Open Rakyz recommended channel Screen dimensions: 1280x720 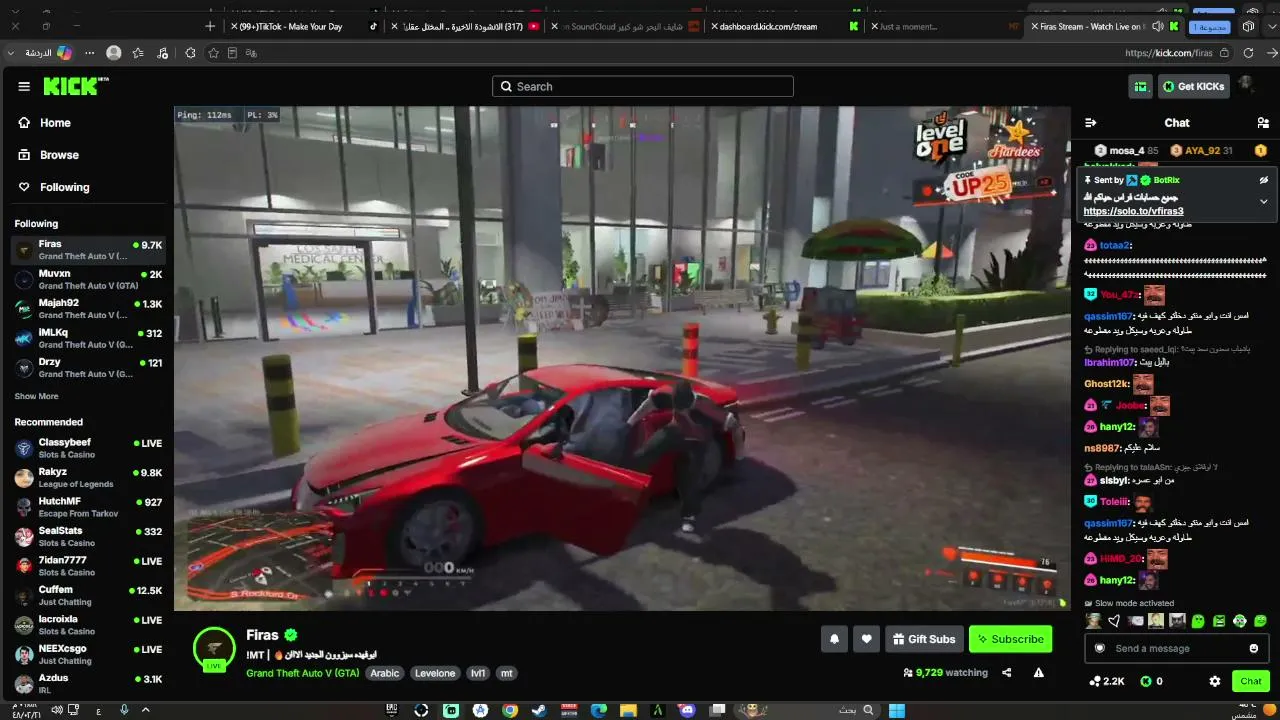tap(88, 478)
